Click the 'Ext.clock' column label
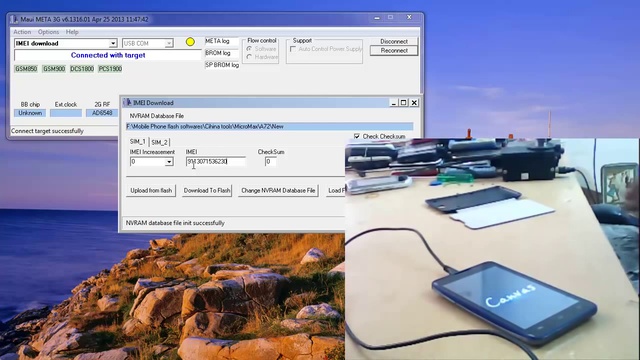The height and width of the screenshot is (360, 640). coord(66,104)
